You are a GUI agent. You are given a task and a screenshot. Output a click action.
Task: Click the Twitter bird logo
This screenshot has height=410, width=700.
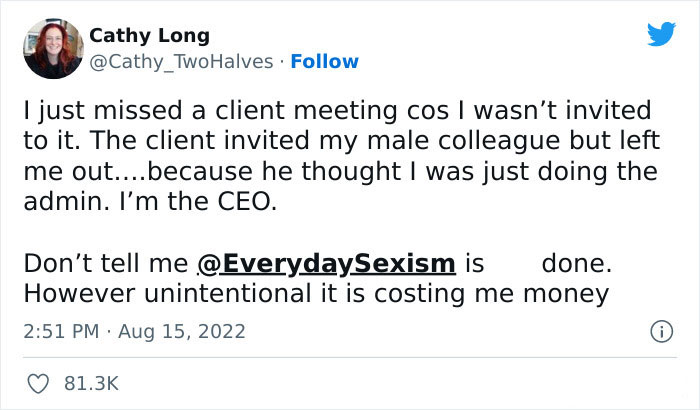(661, 34)
